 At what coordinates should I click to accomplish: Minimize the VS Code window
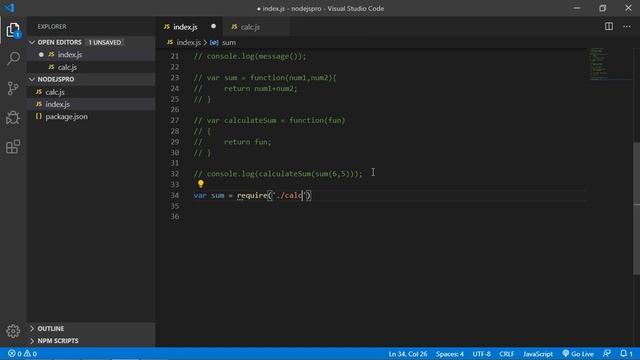click(x=577, y=8)
